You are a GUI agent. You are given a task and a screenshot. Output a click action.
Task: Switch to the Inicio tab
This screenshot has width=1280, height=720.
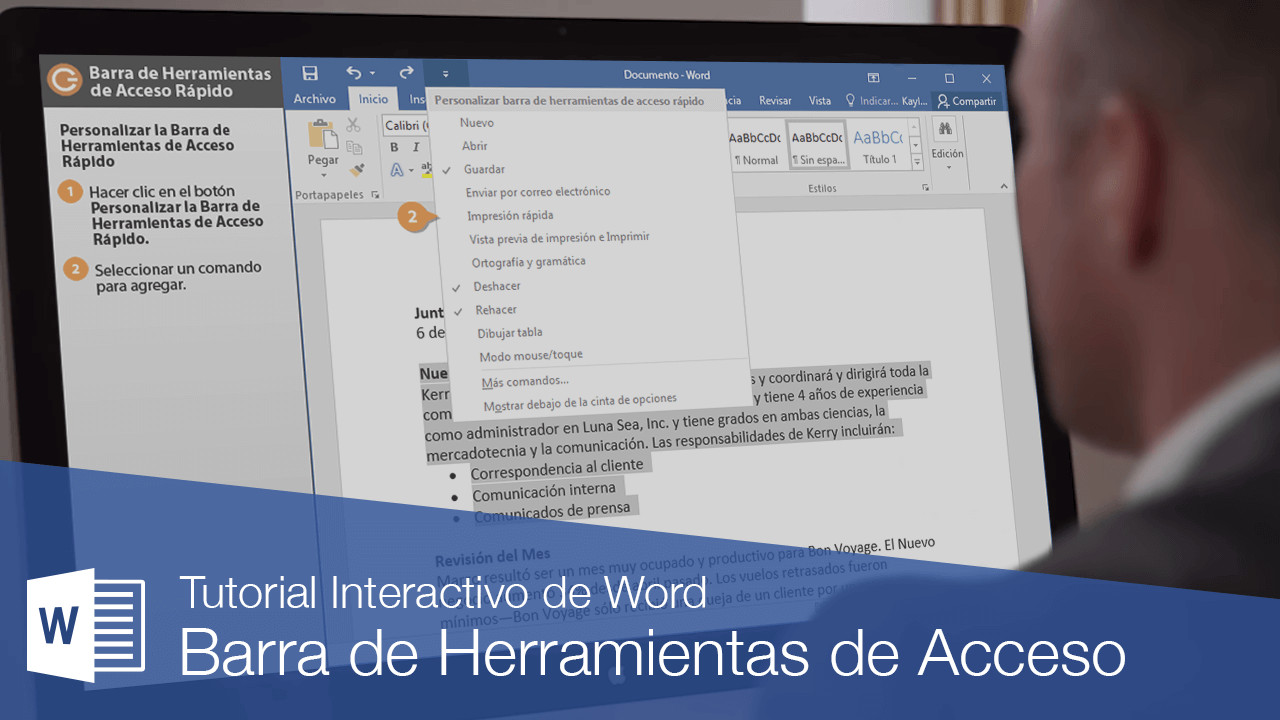click(x=373, y=99)
